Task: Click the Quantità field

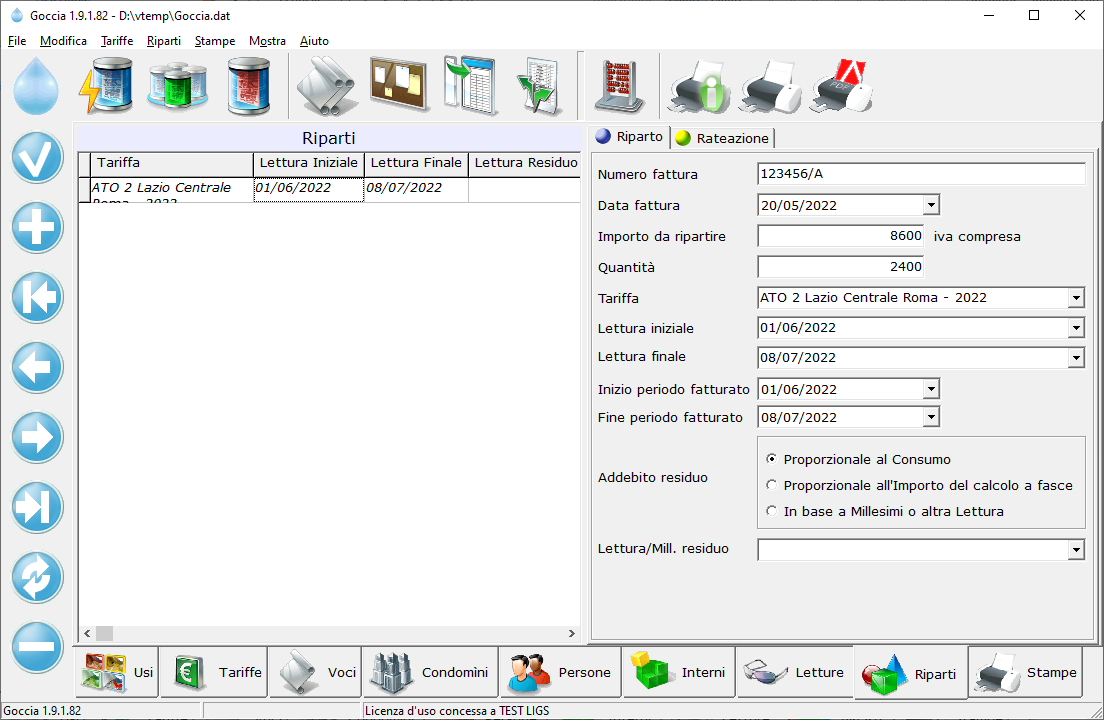Action: [841, 267]
